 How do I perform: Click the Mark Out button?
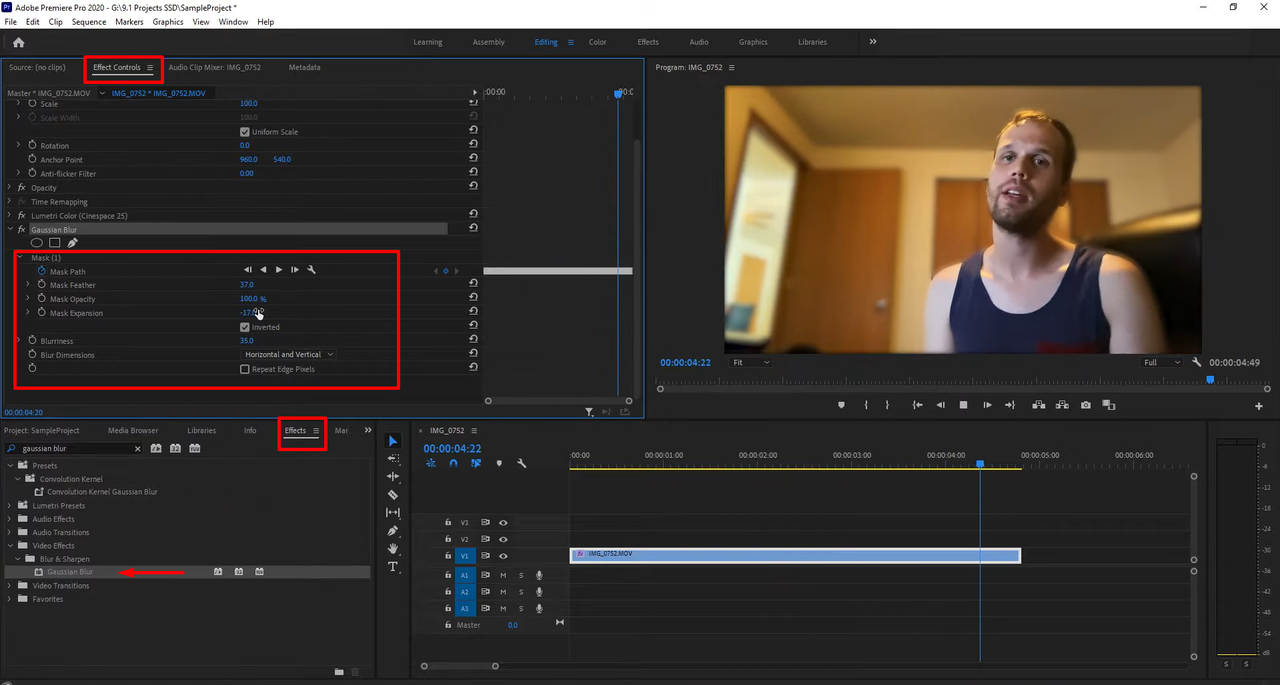tap(889, 405)
